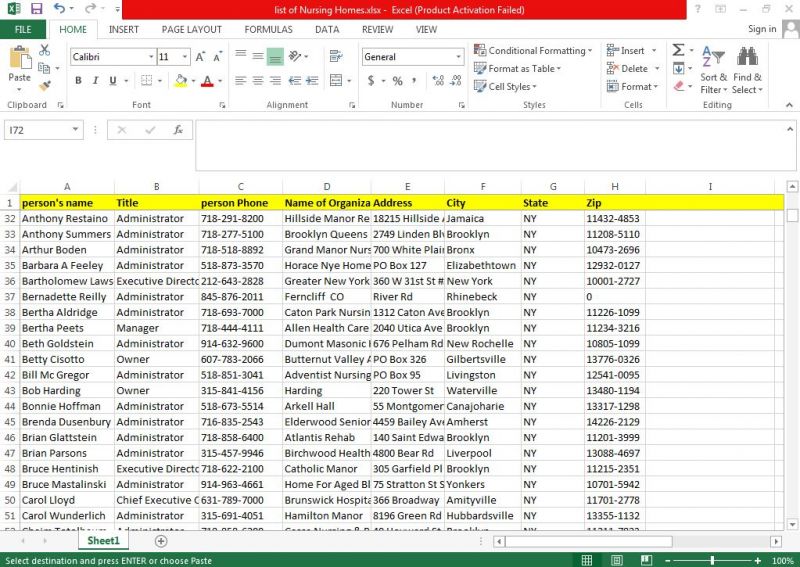
Task: Click Decrease Decimal icon
Action: click(456, 80)
